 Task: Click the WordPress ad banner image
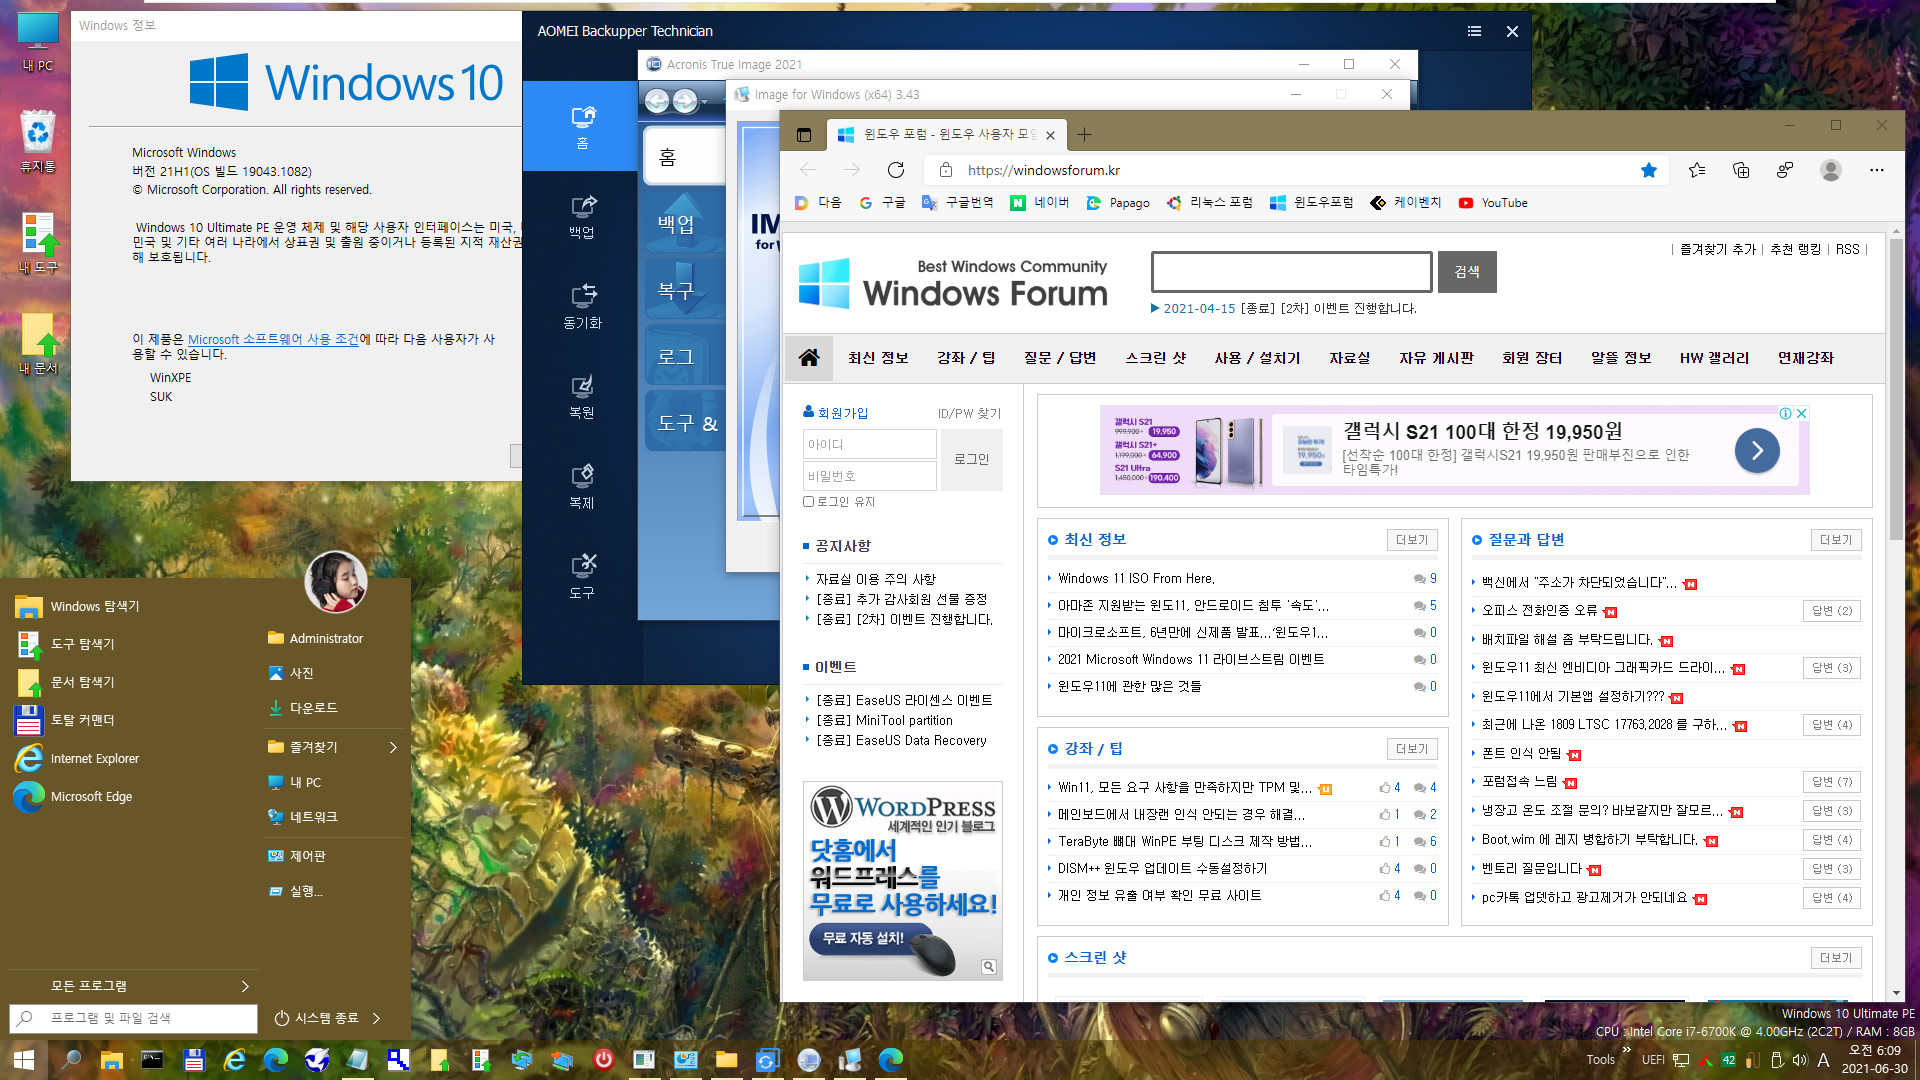[x=903, y=880]
